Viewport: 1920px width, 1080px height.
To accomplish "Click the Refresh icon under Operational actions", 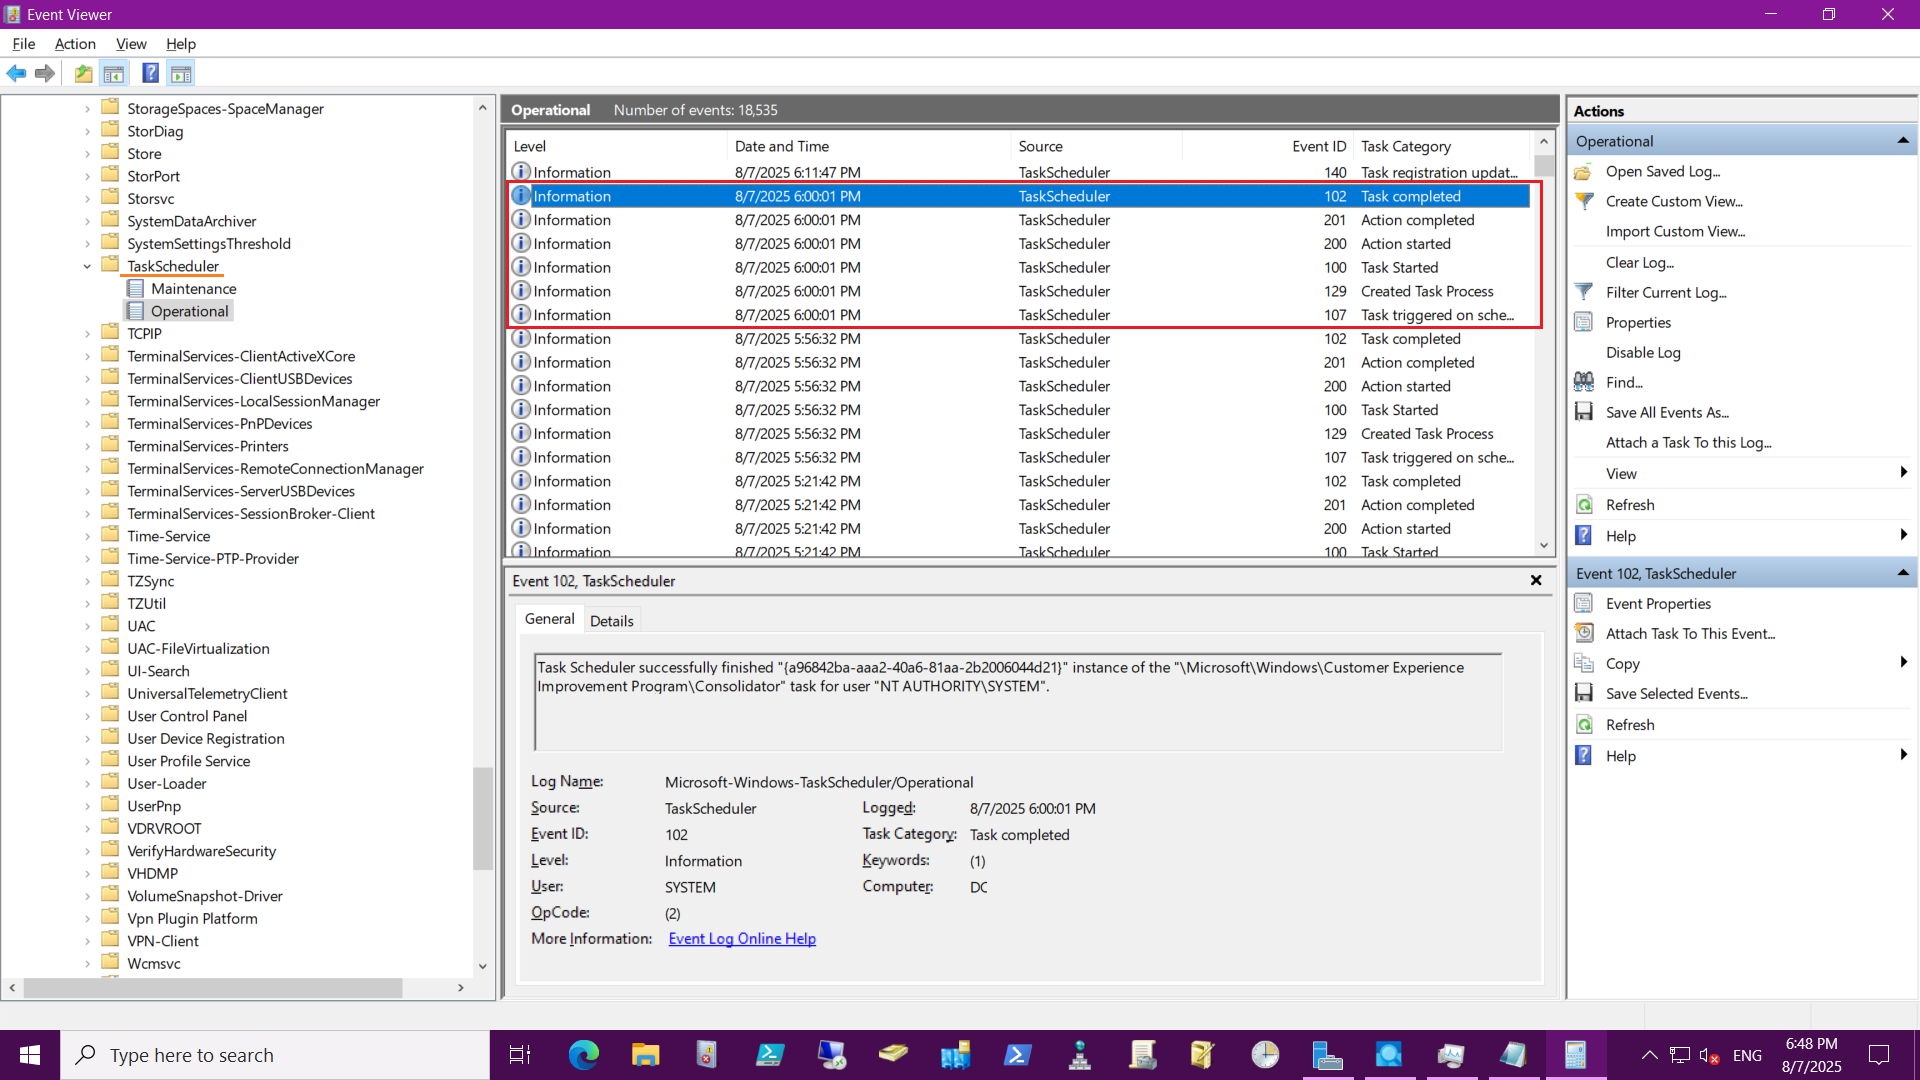I will 1583,505.
